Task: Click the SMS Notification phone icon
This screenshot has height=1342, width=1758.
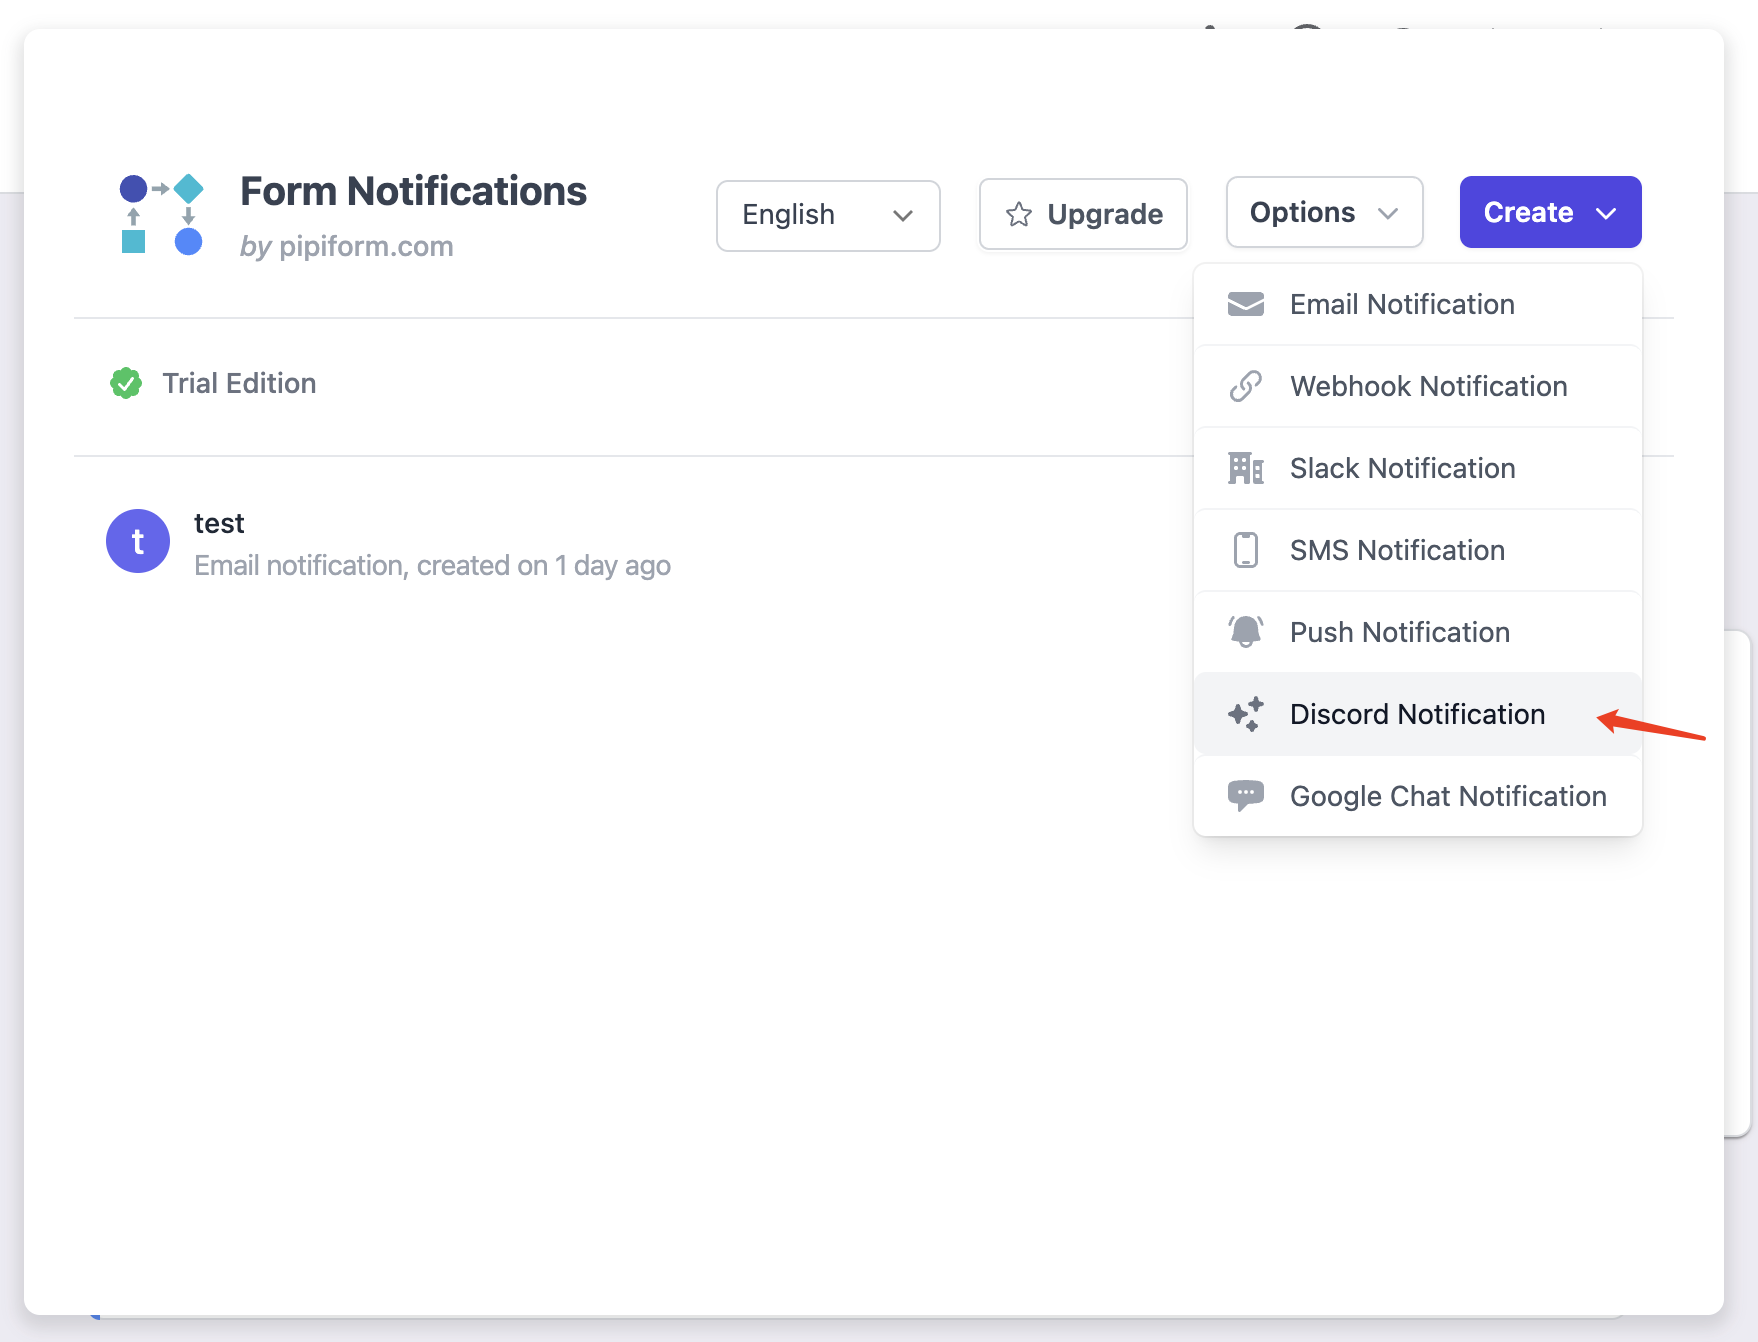Action: (x=1246, y=549)
